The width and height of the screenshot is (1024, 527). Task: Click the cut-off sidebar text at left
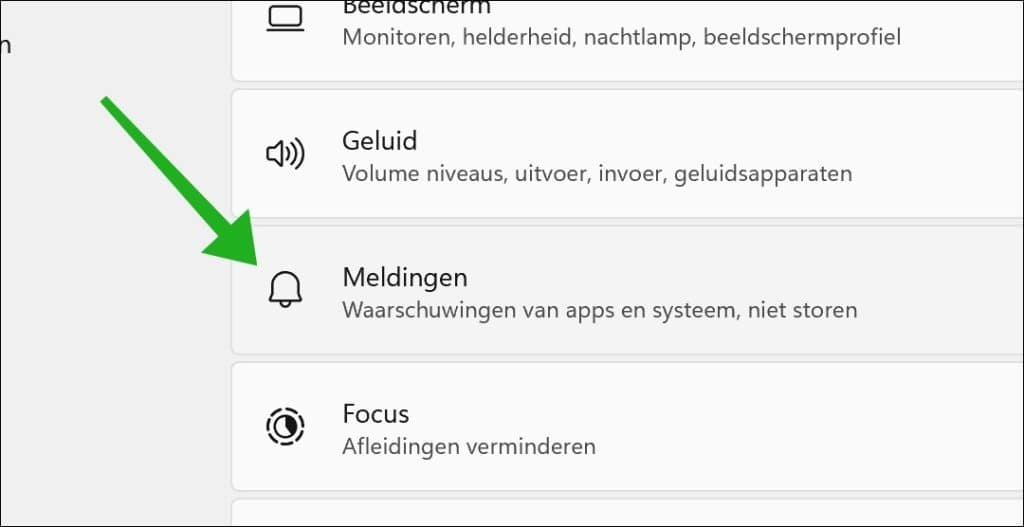[5, 45]
